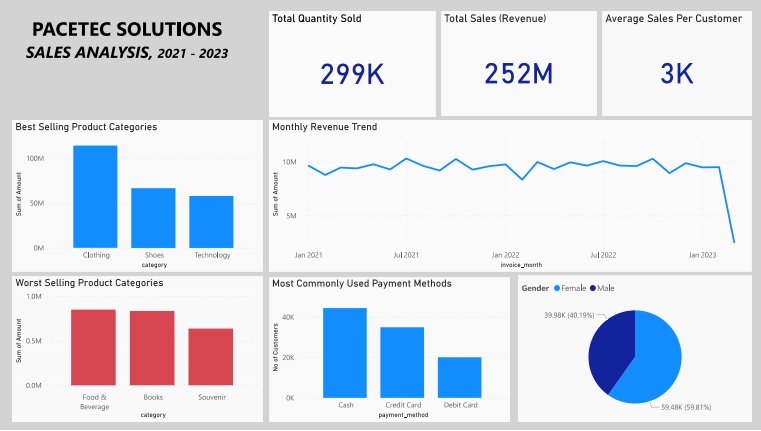
Task: Click the Debit Card payment bar
Action: (x=459, y=377)
